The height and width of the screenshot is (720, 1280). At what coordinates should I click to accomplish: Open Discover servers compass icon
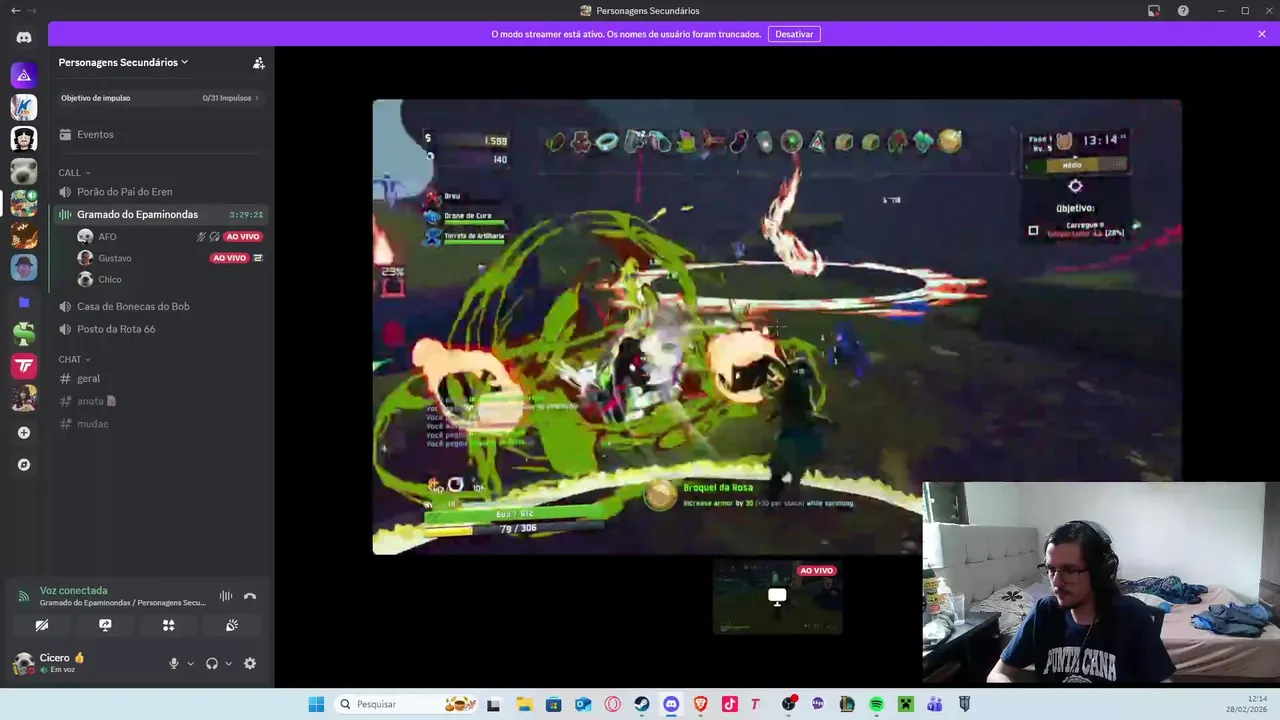click(x=24, y=465)
